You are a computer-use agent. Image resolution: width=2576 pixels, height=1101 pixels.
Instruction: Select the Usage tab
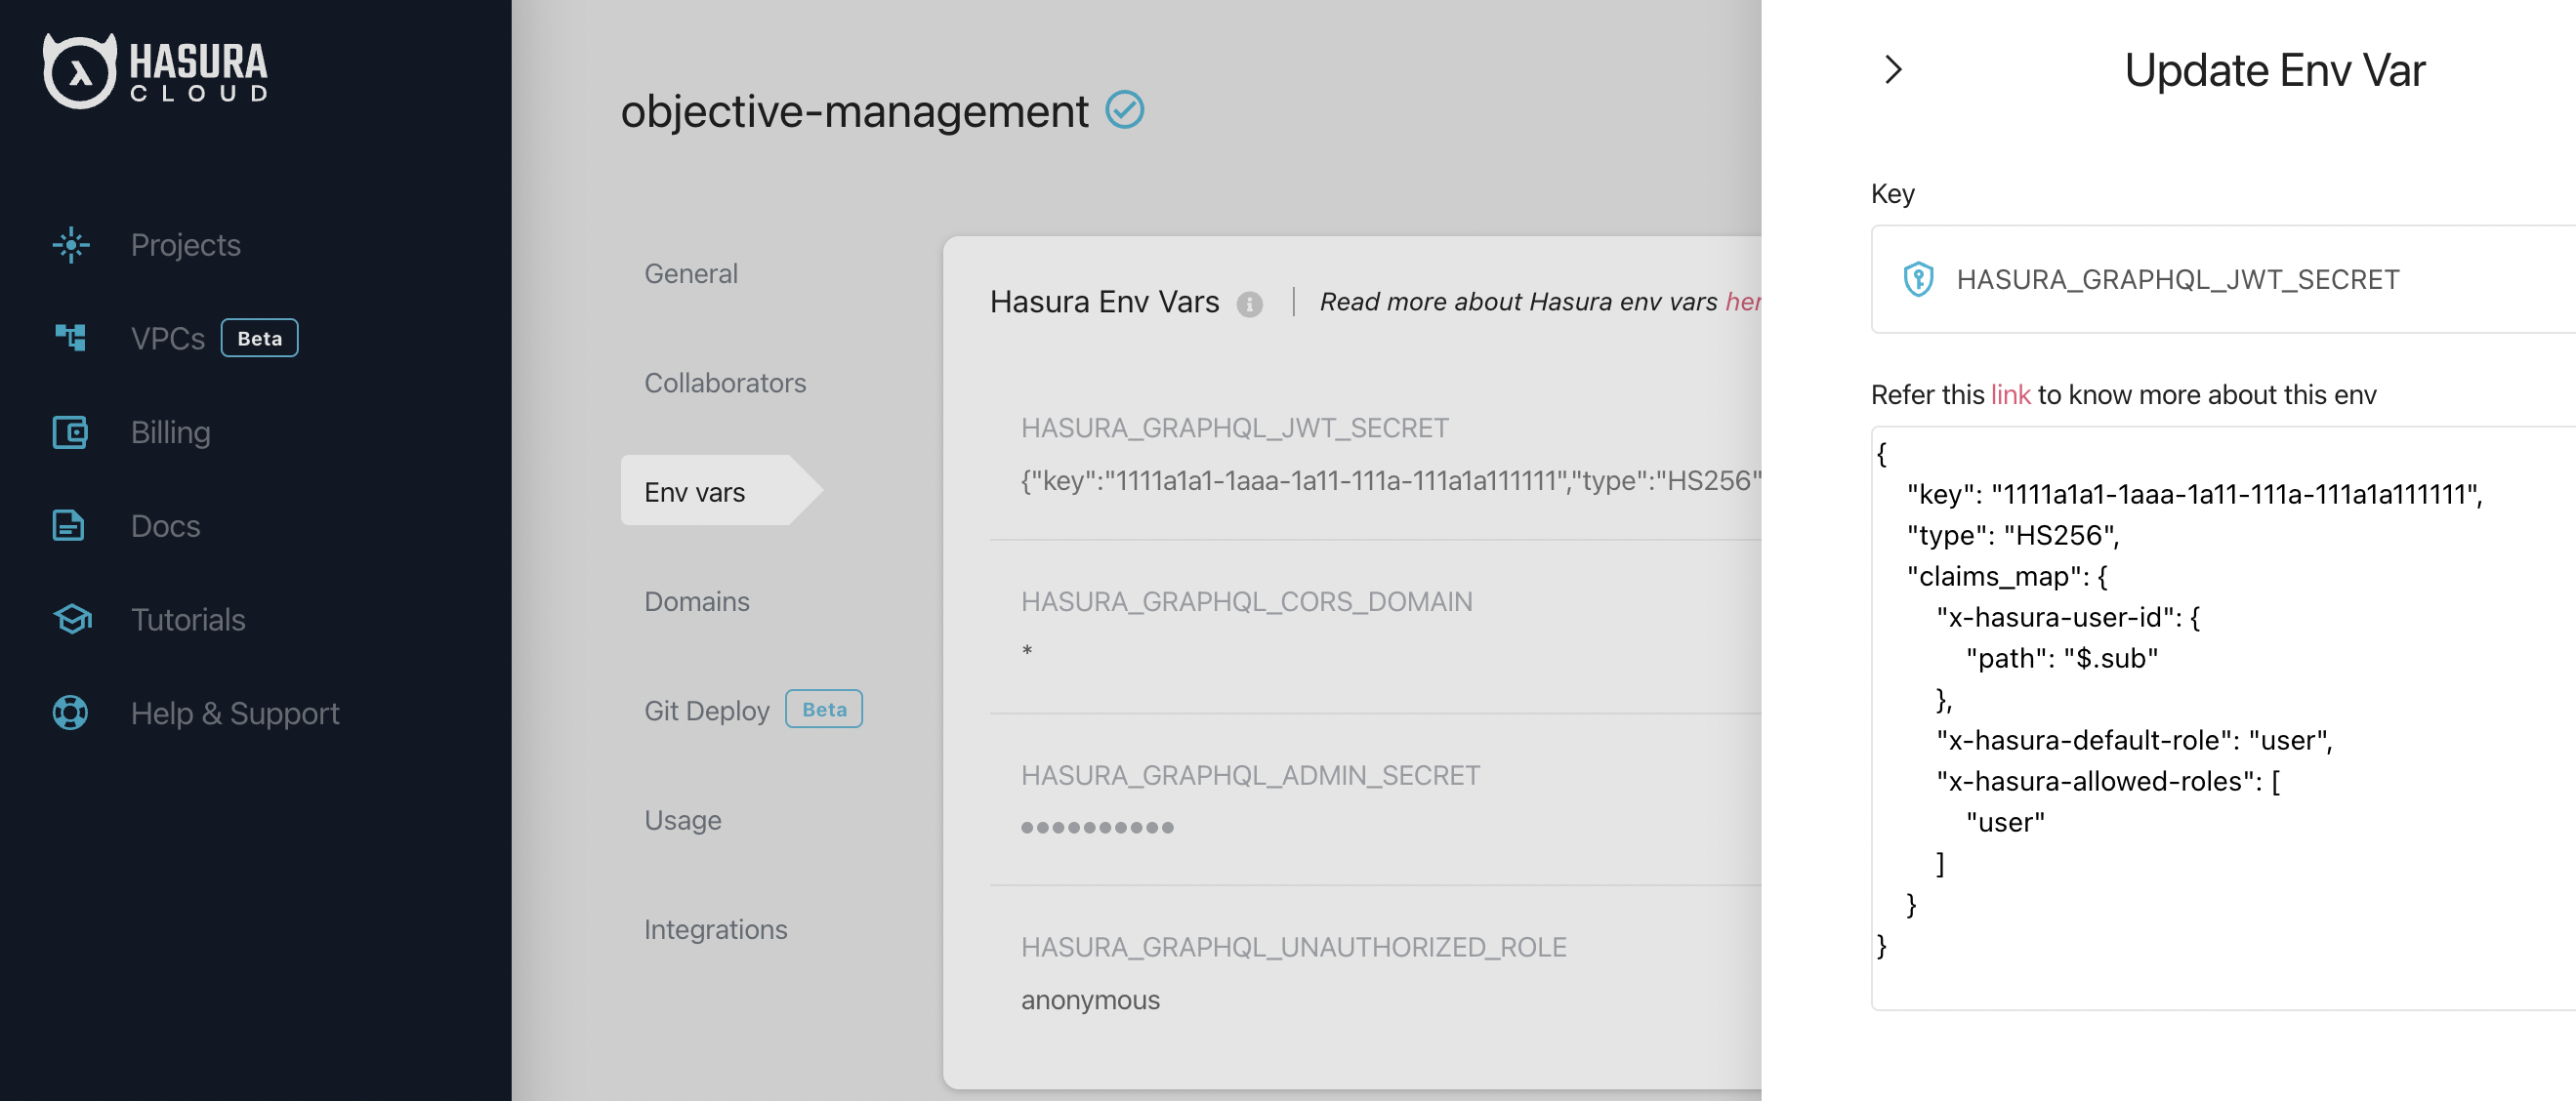(x=683, y=820)
